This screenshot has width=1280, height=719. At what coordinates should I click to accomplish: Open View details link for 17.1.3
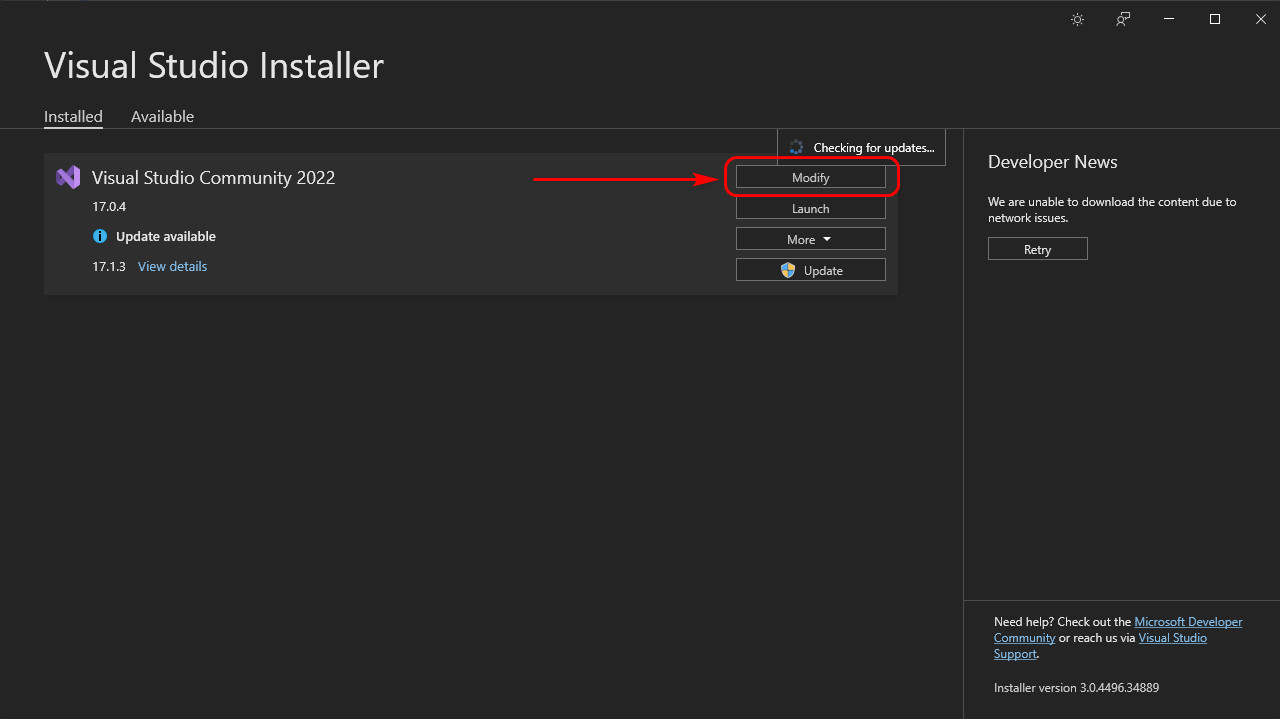coord(173,266)
